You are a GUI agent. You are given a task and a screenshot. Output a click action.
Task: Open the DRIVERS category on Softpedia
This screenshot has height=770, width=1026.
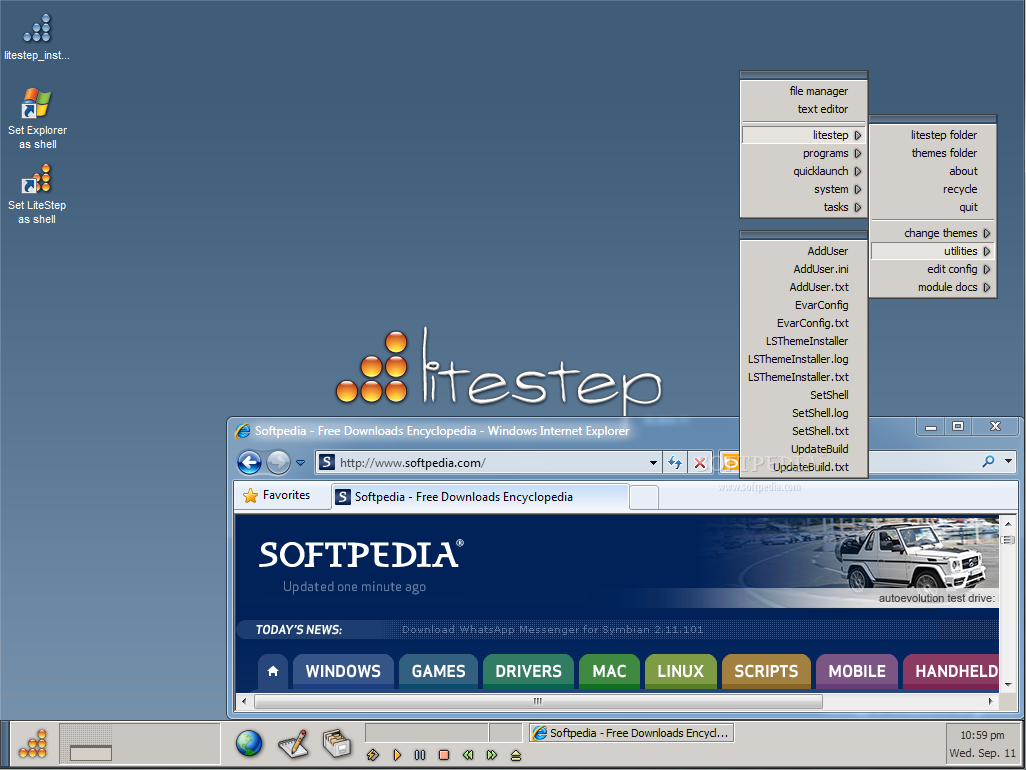tap(528, 671)
